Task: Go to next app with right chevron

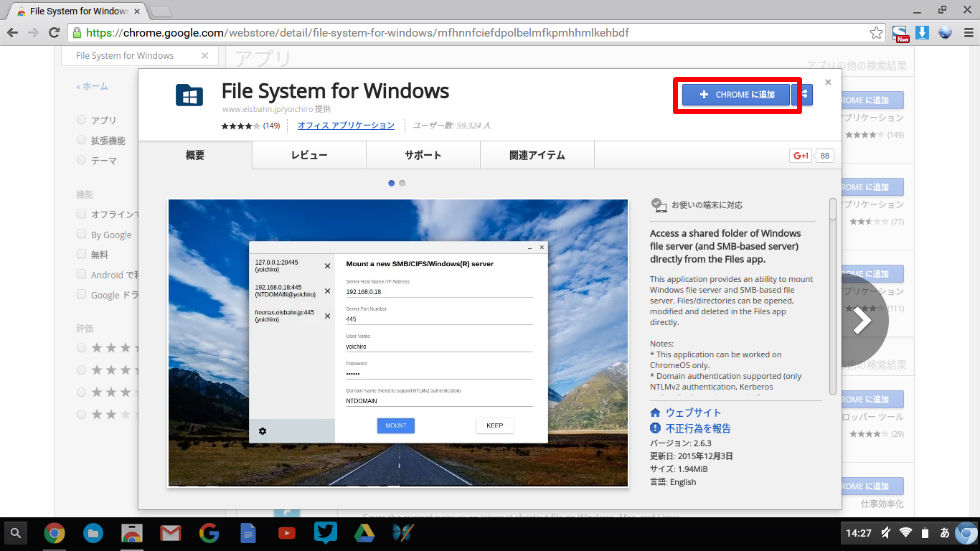Action: tap(864, 320)
